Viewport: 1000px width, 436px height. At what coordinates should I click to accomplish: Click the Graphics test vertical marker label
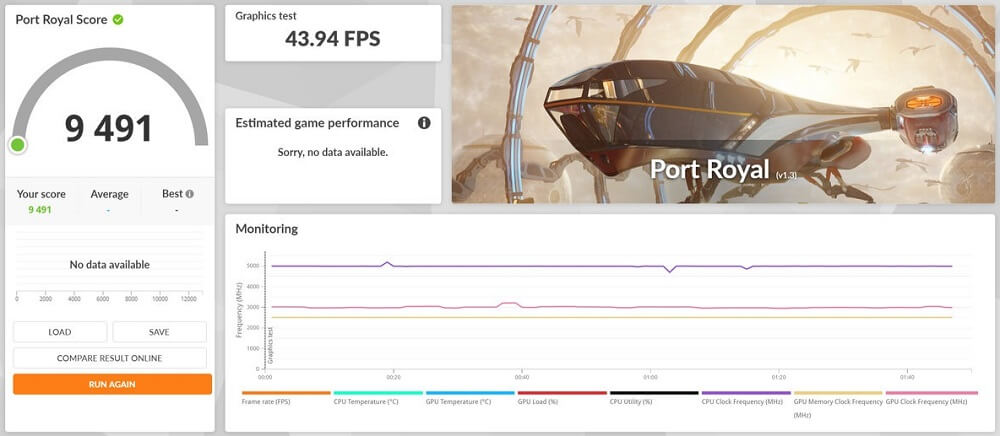pyautogui.click(x=270, y=345)
